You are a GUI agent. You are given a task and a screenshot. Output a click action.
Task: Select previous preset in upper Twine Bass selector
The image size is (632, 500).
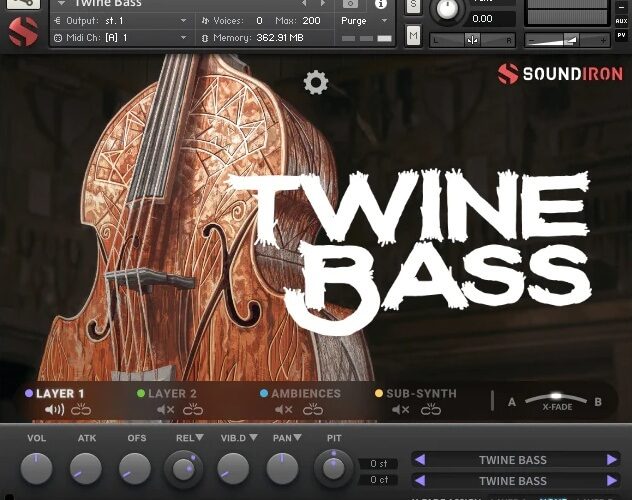coord(420,459)
